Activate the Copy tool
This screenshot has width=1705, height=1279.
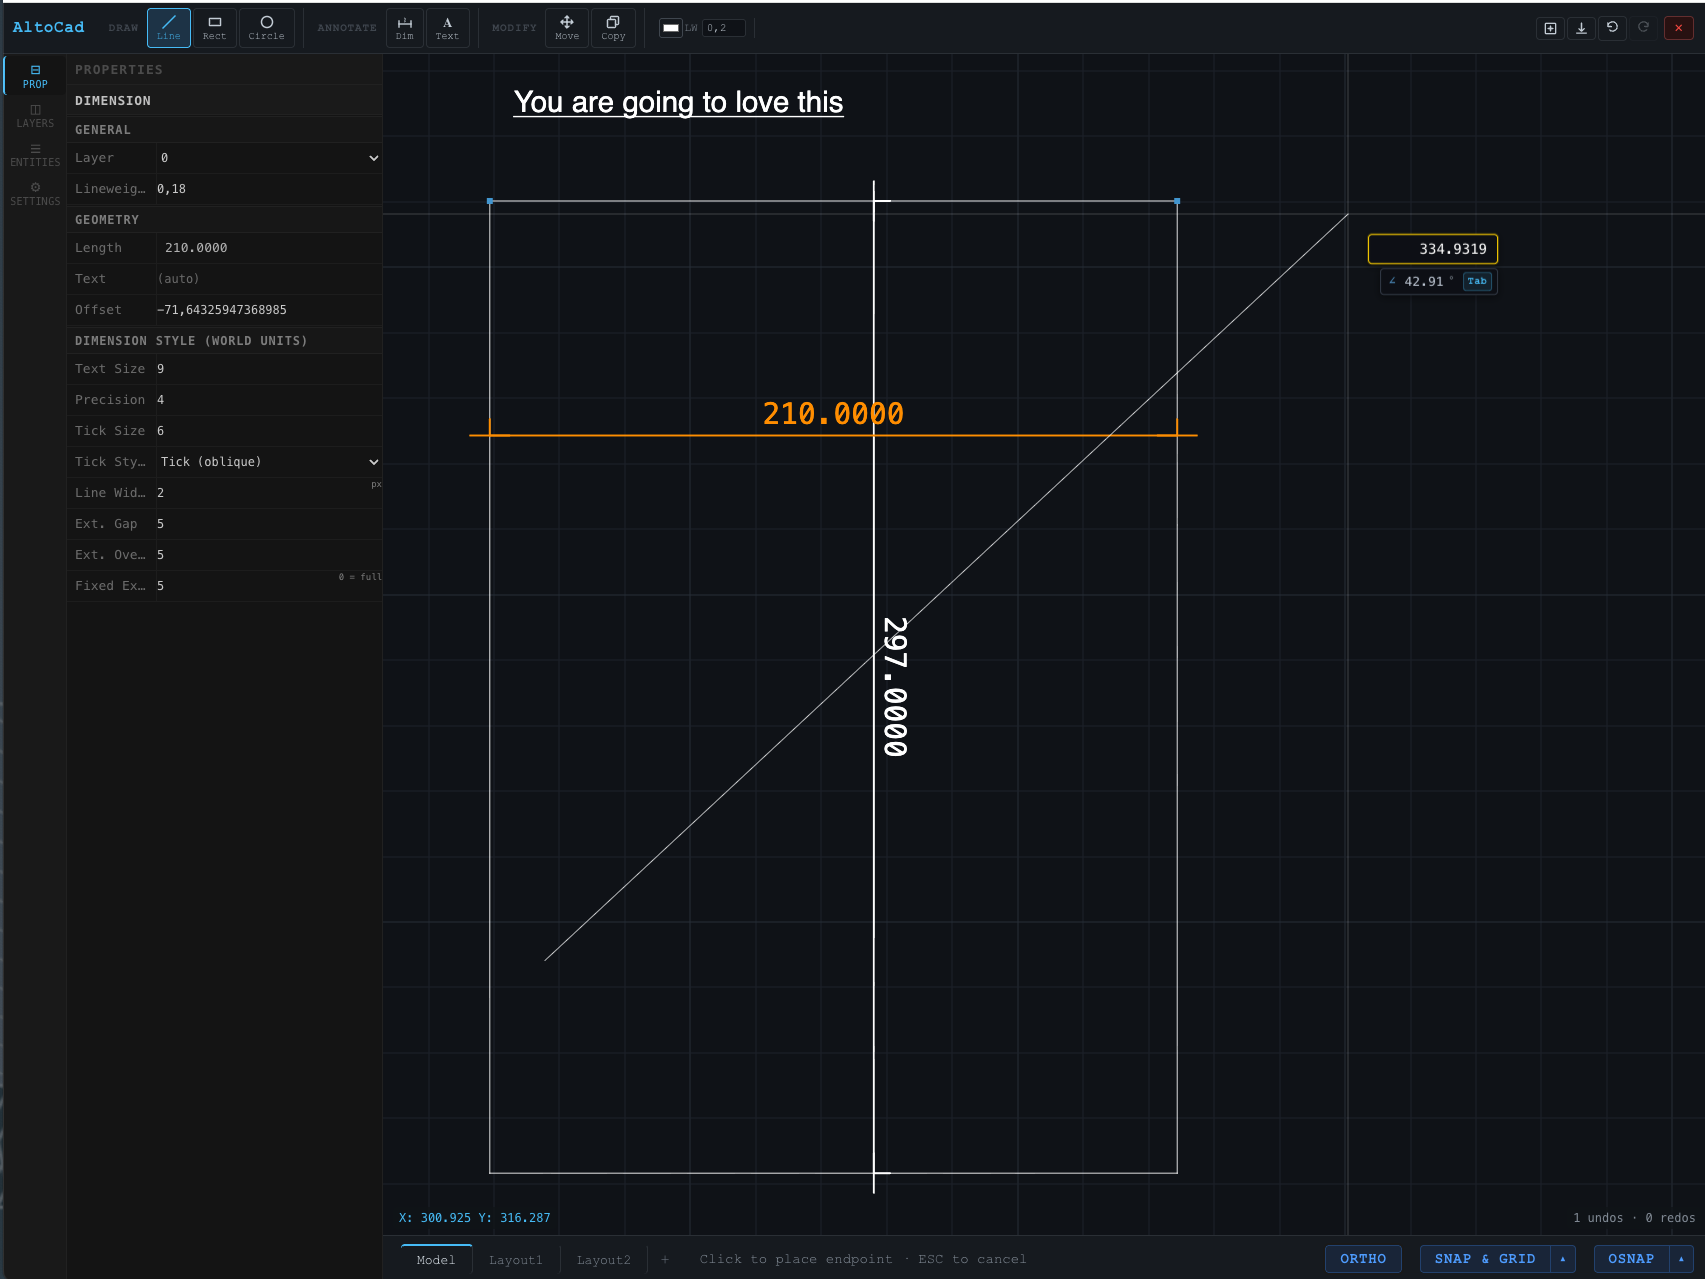(x=612, y=27)
